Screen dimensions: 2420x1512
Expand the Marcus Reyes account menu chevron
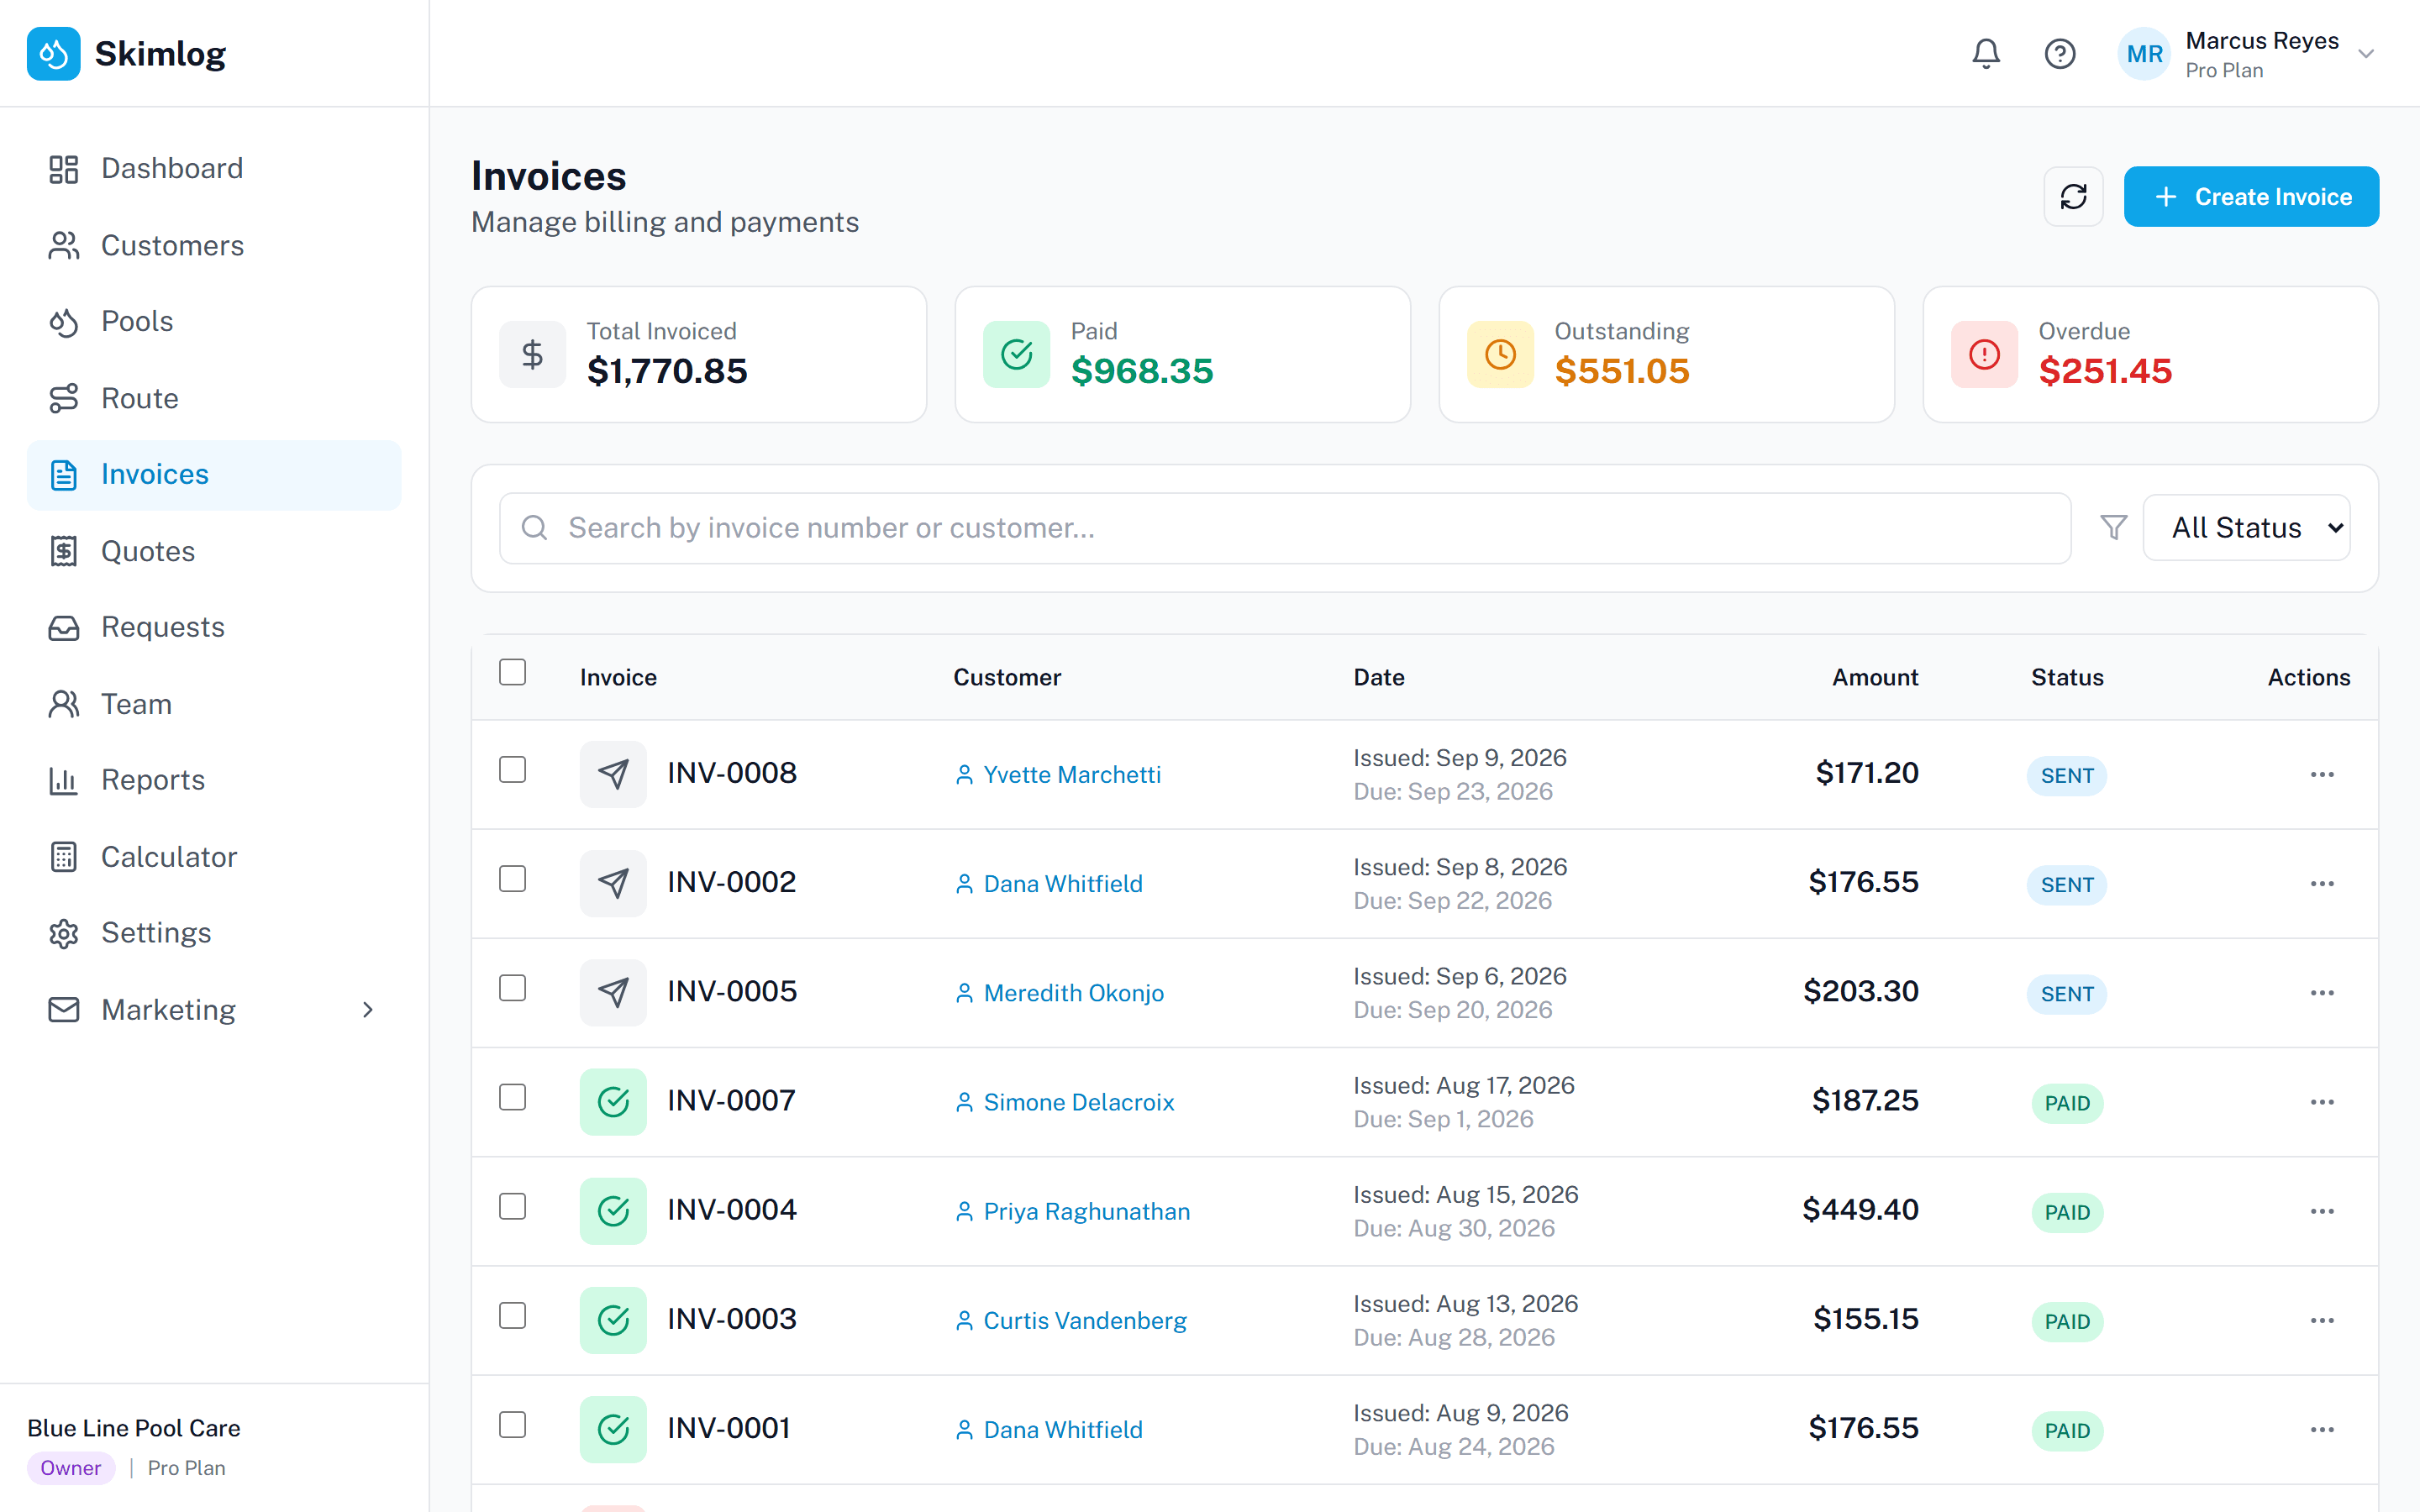[2365, 54]
